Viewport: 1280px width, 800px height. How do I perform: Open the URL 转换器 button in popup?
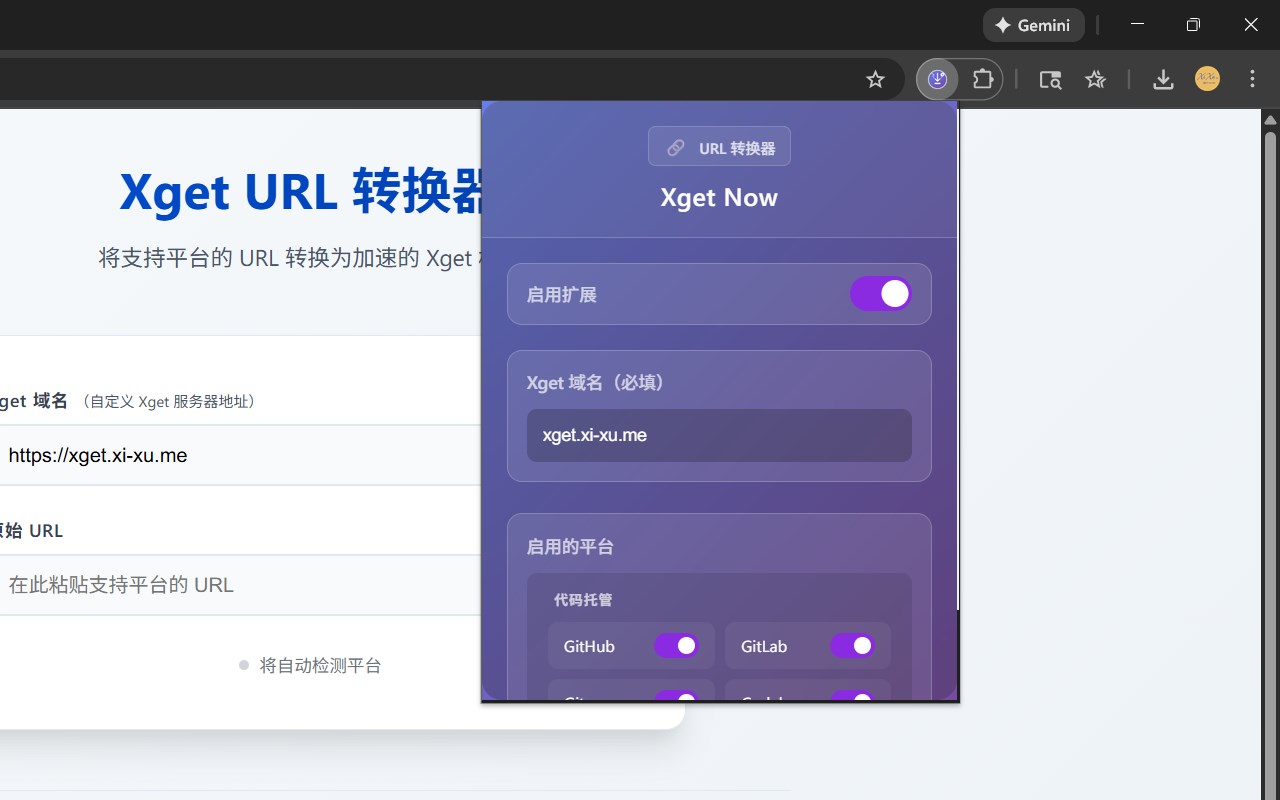(x=719, y=147)
